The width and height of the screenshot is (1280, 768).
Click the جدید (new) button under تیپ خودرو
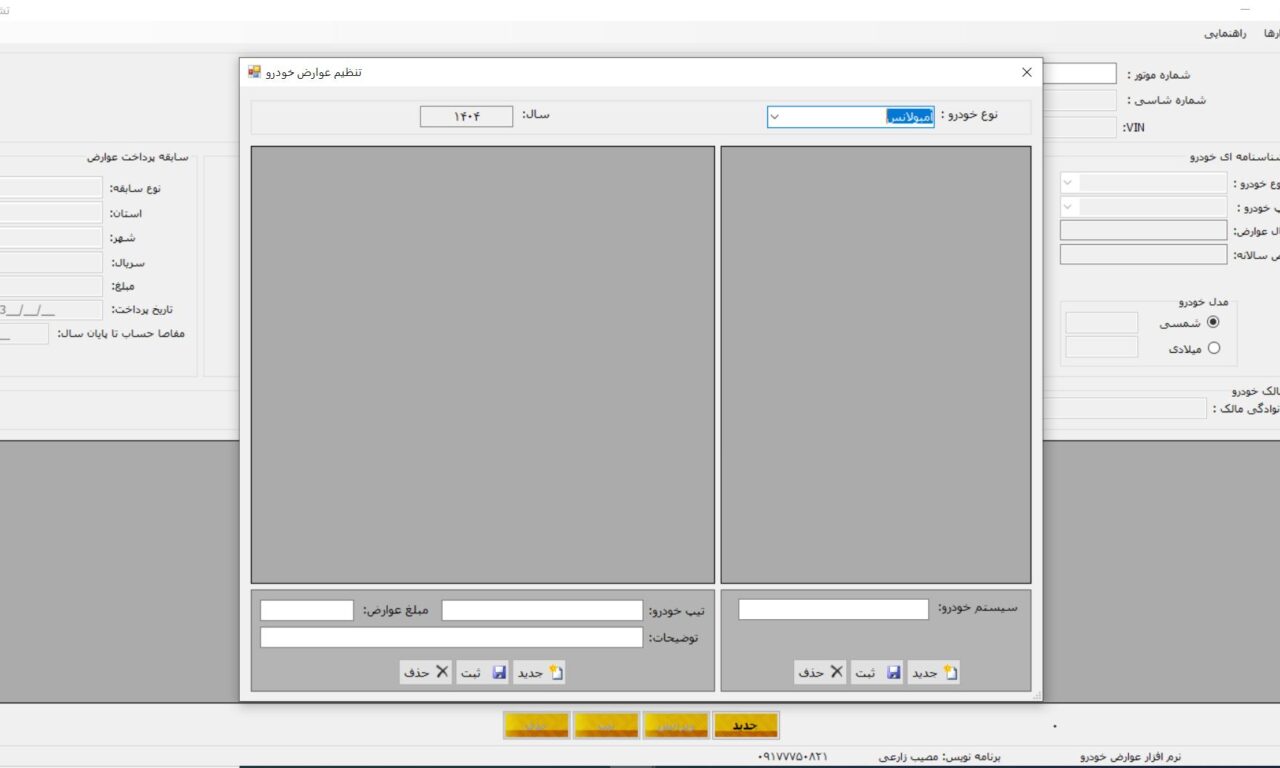tap(540, 673)
